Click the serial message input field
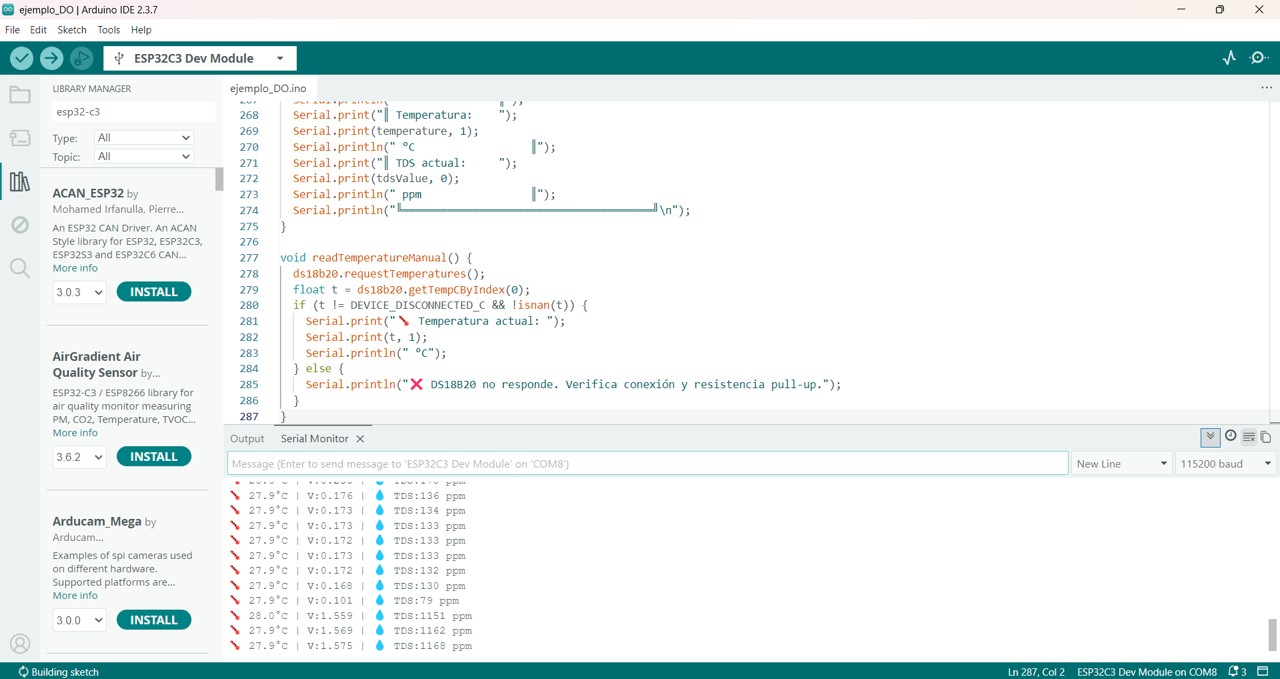This screenshot has height=679, width=1280. point(648,464)
